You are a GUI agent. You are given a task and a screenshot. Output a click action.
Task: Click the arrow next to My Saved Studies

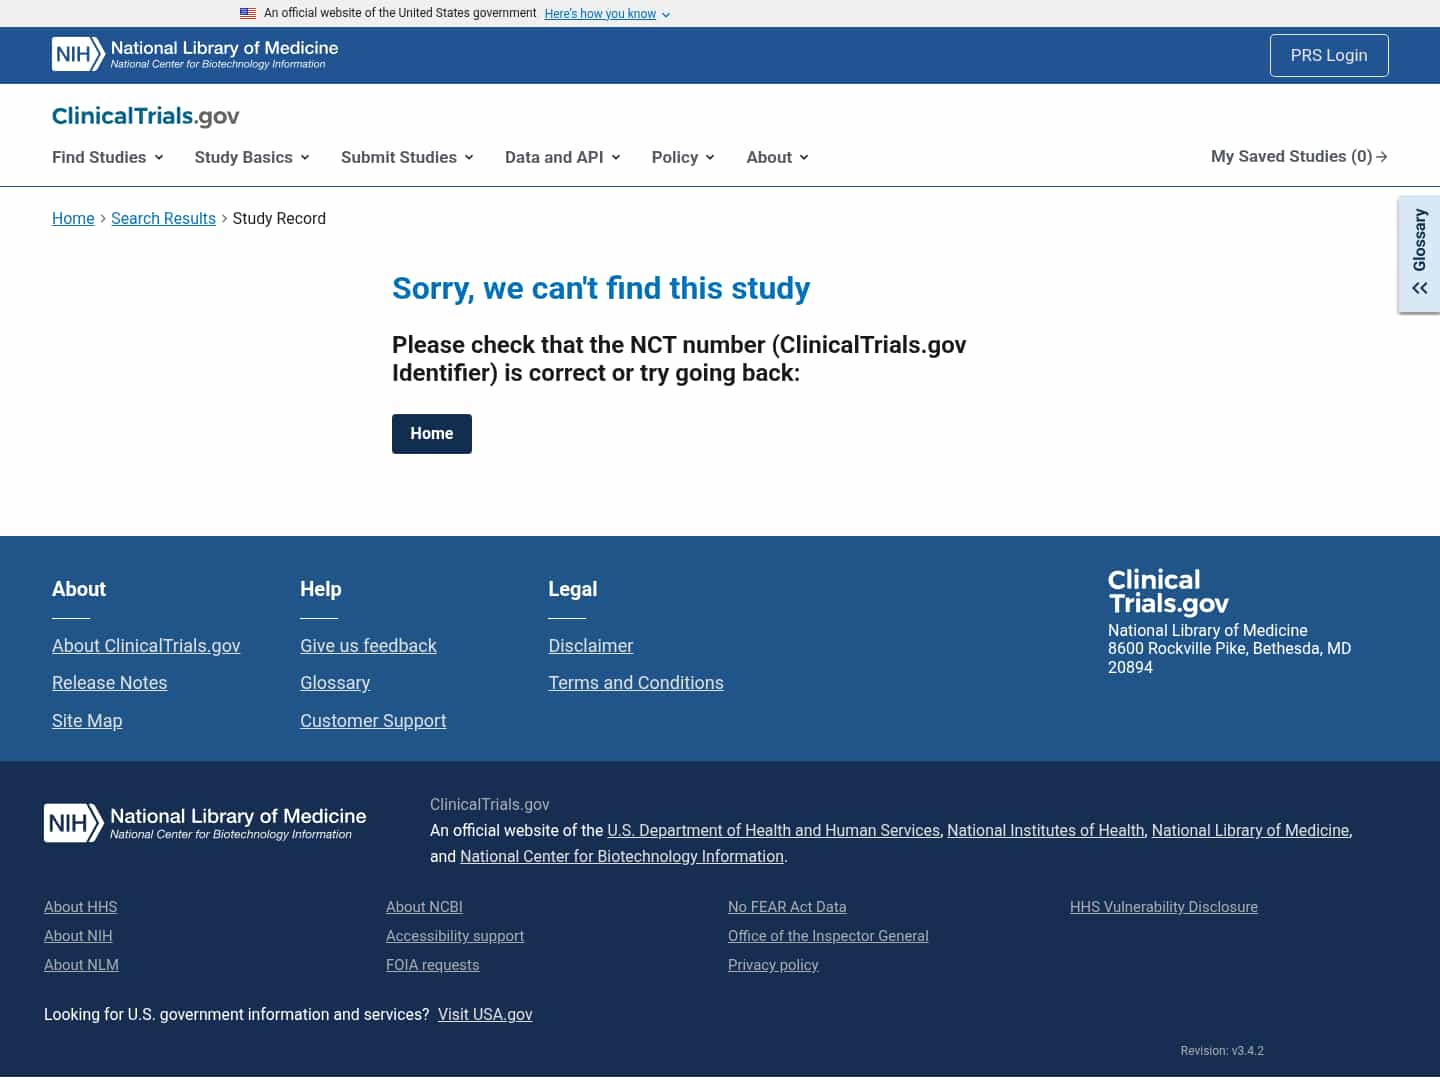1383,156
